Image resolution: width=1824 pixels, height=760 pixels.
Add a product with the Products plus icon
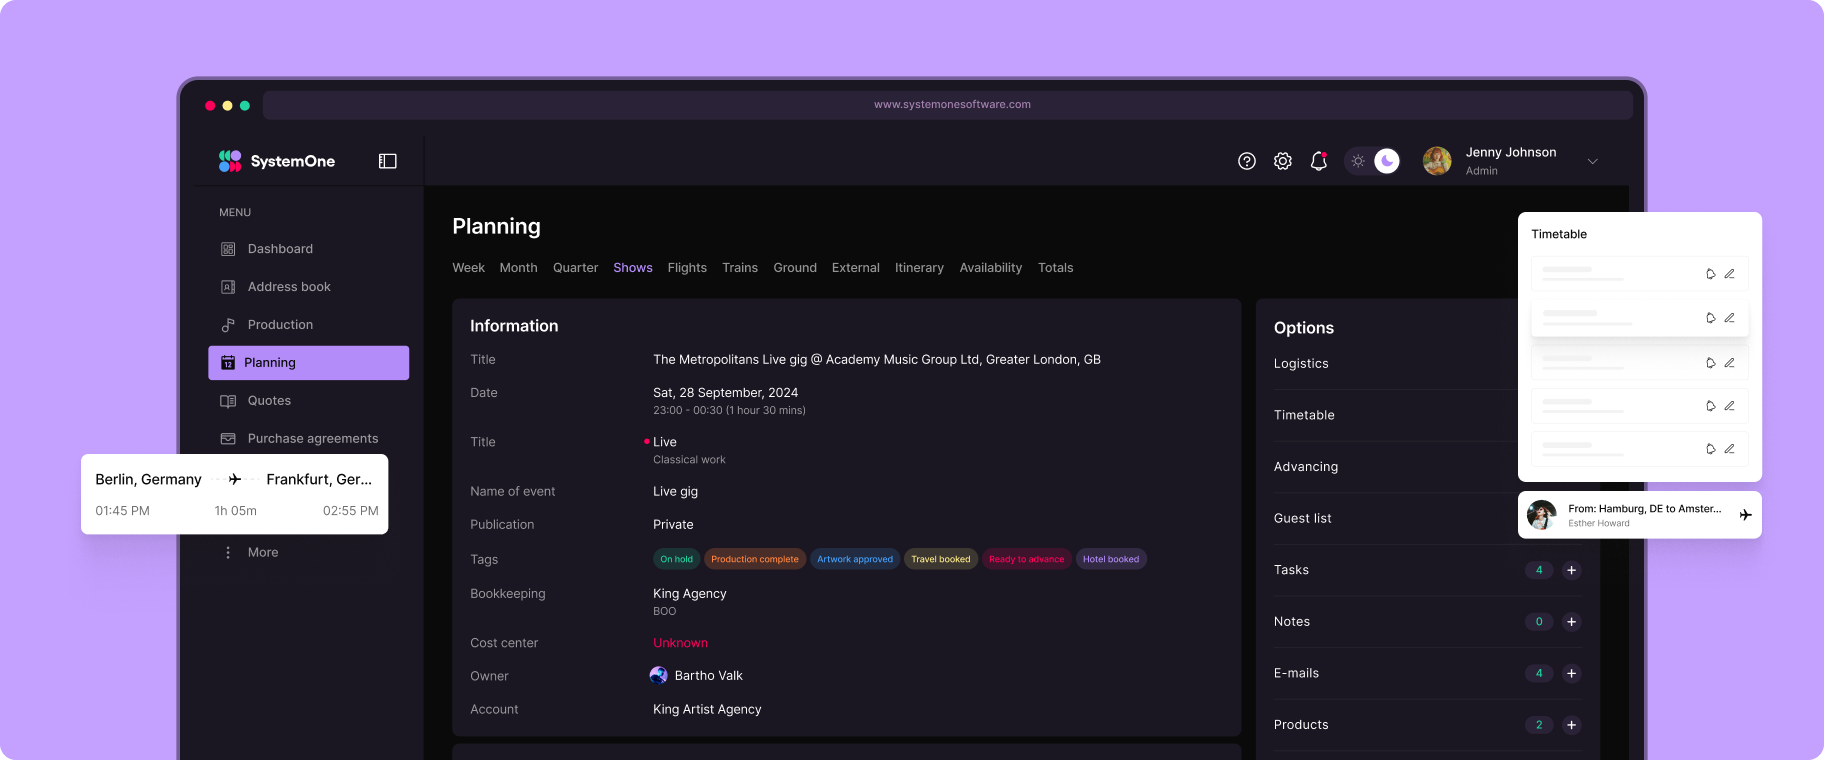(x=1572, y=725)
